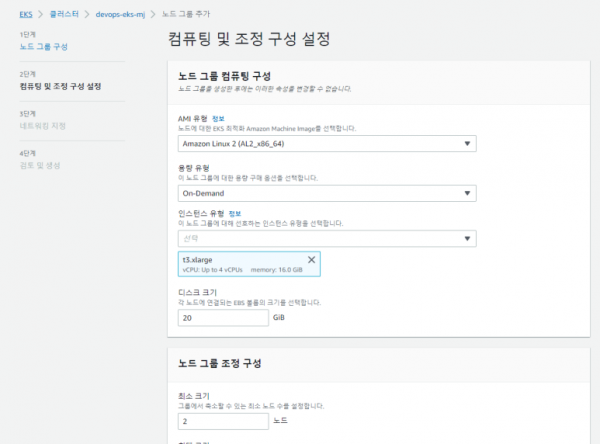The width and height of the screenshot is (600, 444).
Task: Open 정보 link beside 인스턴스 유형
Action: (x=235, y=213)
